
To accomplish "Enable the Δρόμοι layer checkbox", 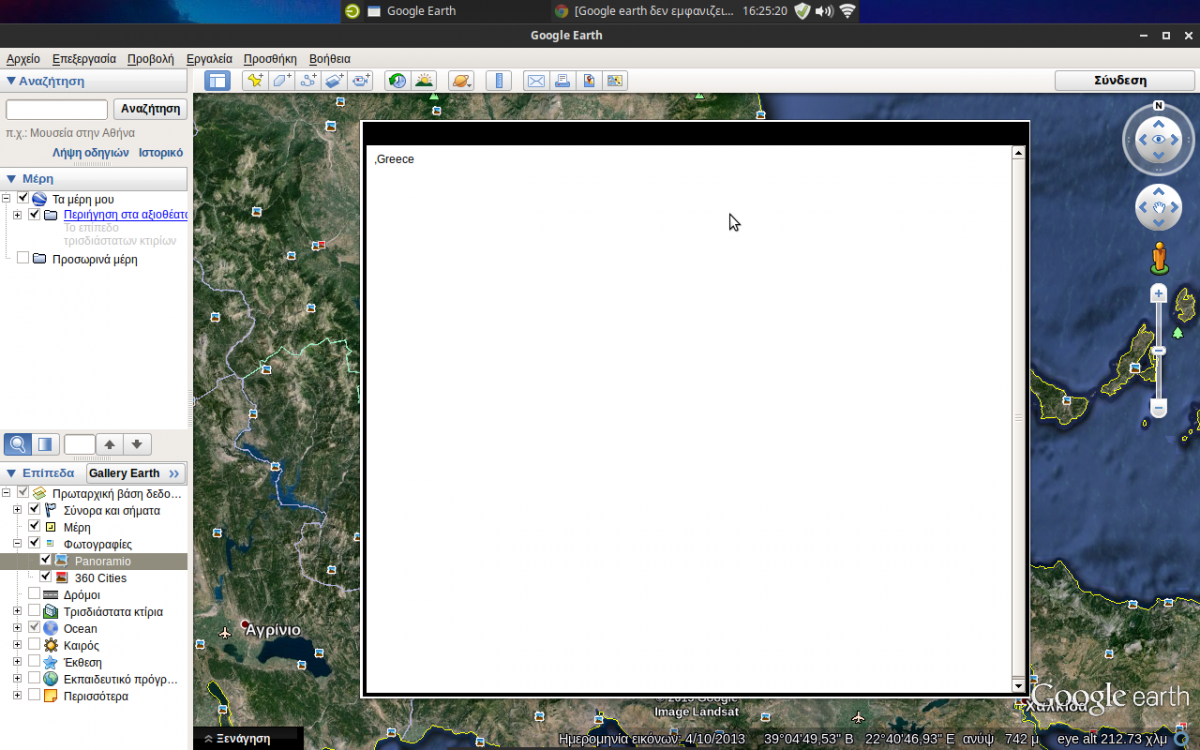I will coord(34,594).
